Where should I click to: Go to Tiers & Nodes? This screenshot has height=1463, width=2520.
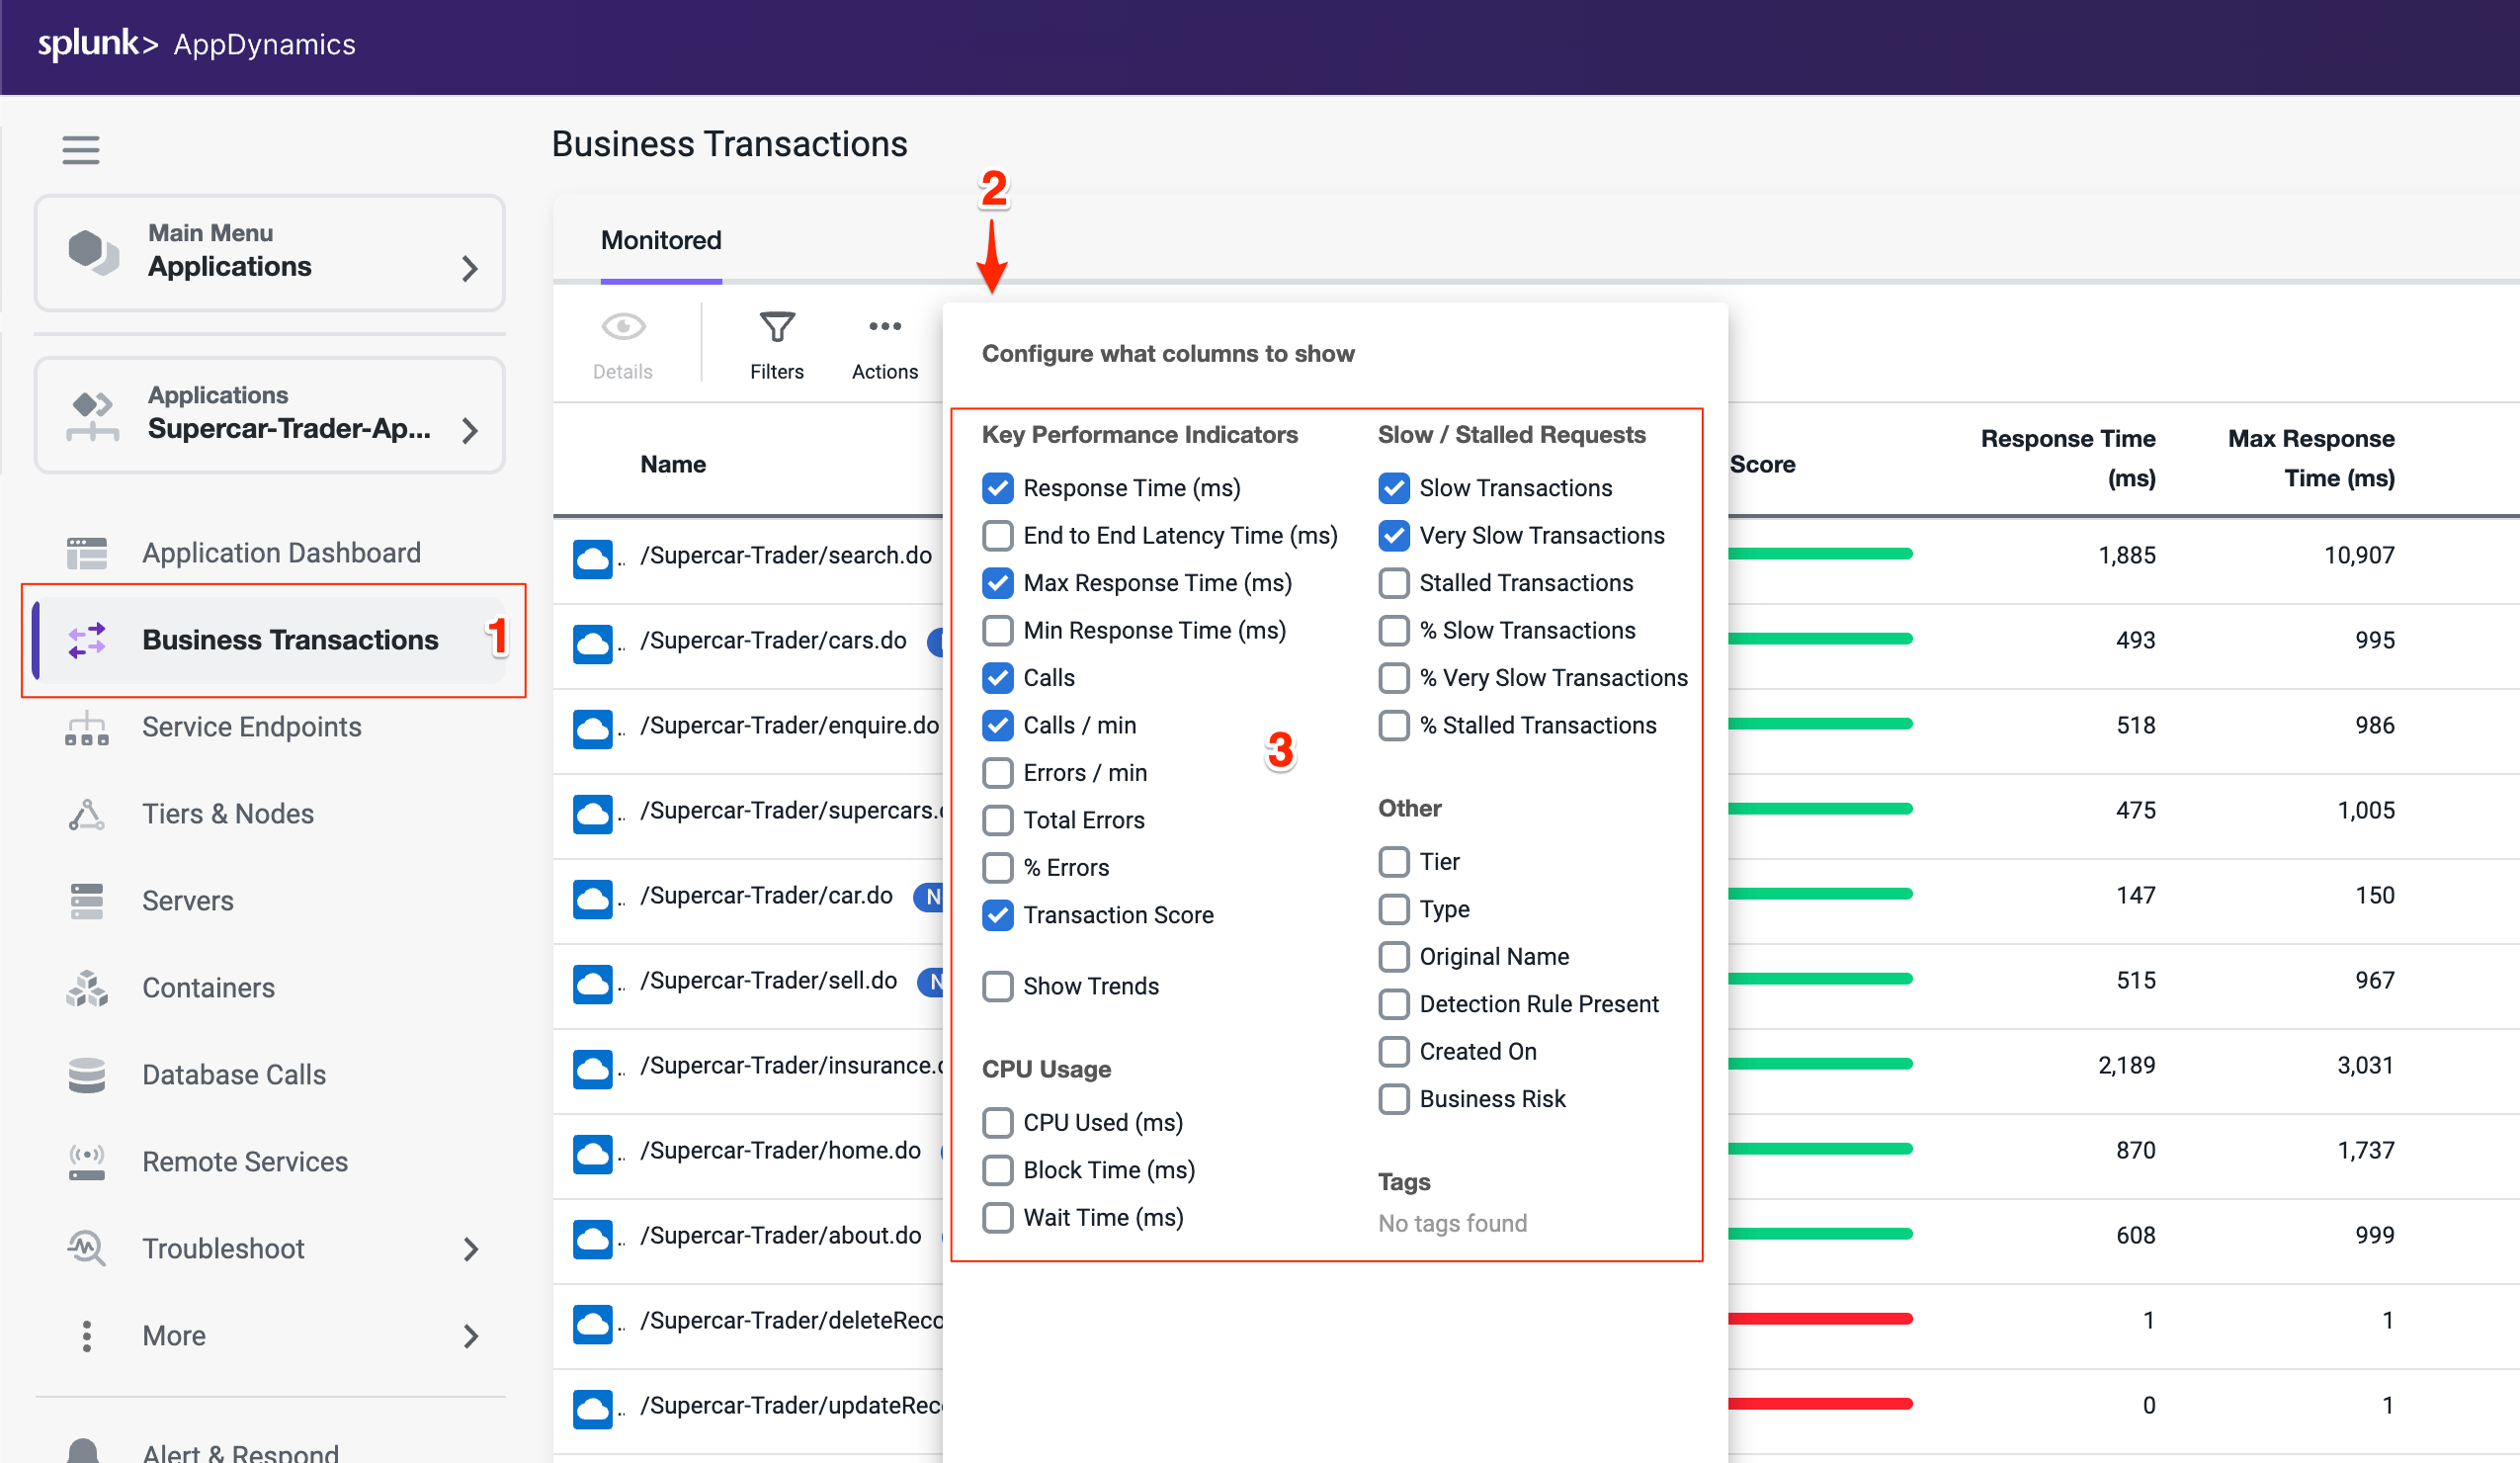227,814
